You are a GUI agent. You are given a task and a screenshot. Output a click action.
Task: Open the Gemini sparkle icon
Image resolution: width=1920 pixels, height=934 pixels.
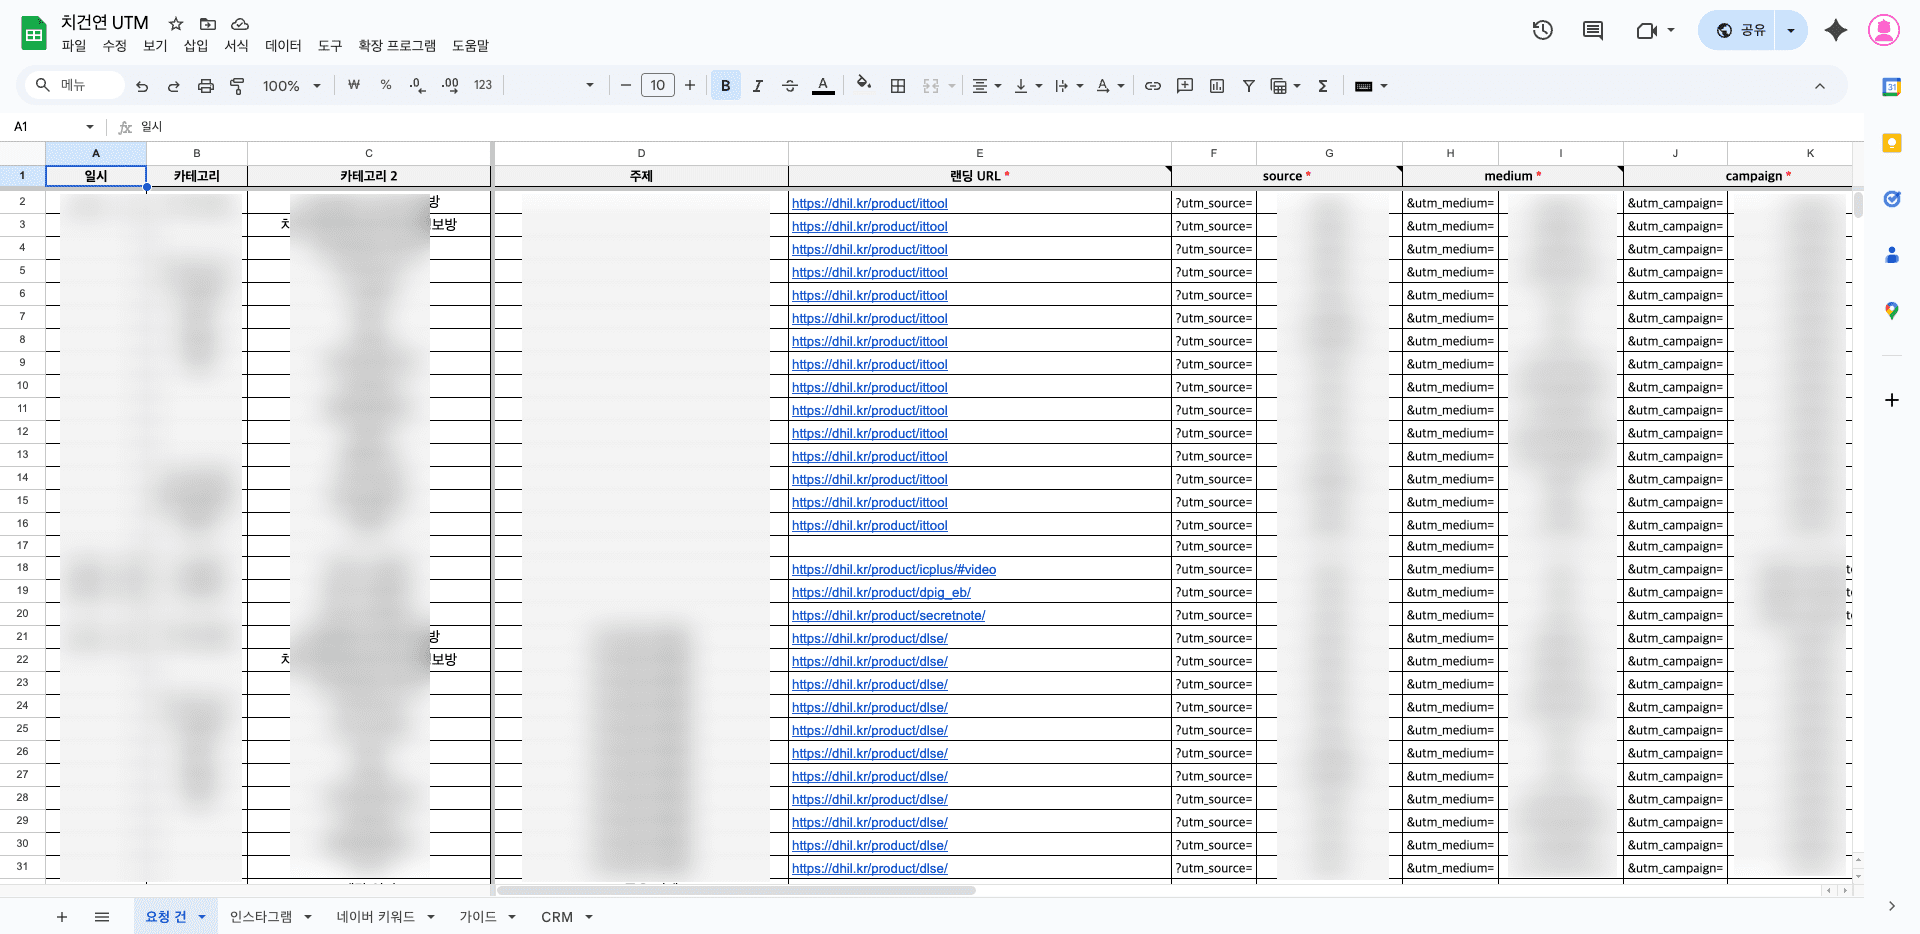click(x=1835, y=30)
